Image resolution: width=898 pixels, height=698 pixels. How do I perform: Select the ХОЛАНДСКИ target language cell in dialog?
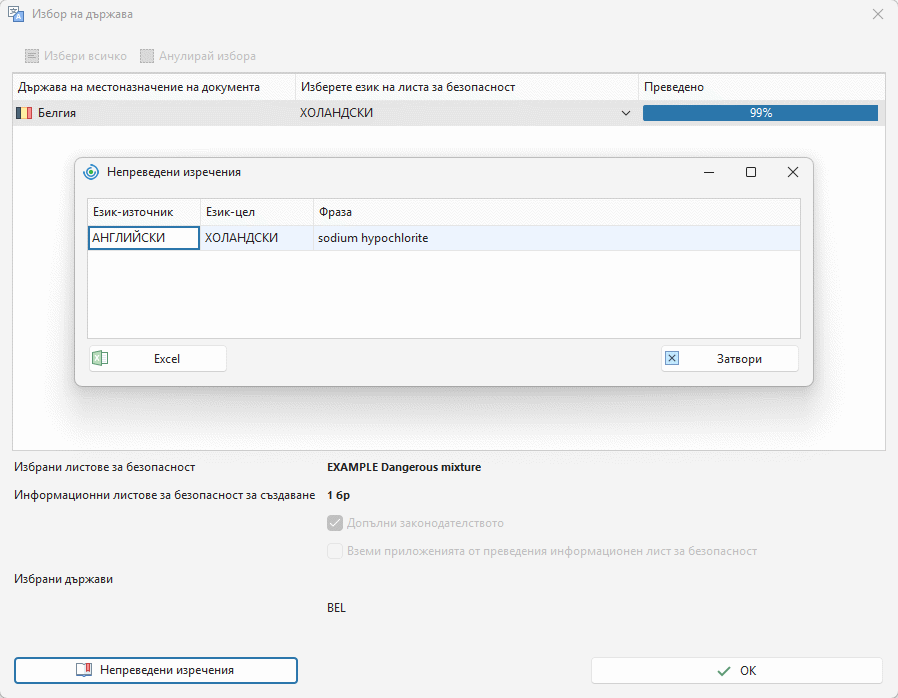click(x=257, y=238)
